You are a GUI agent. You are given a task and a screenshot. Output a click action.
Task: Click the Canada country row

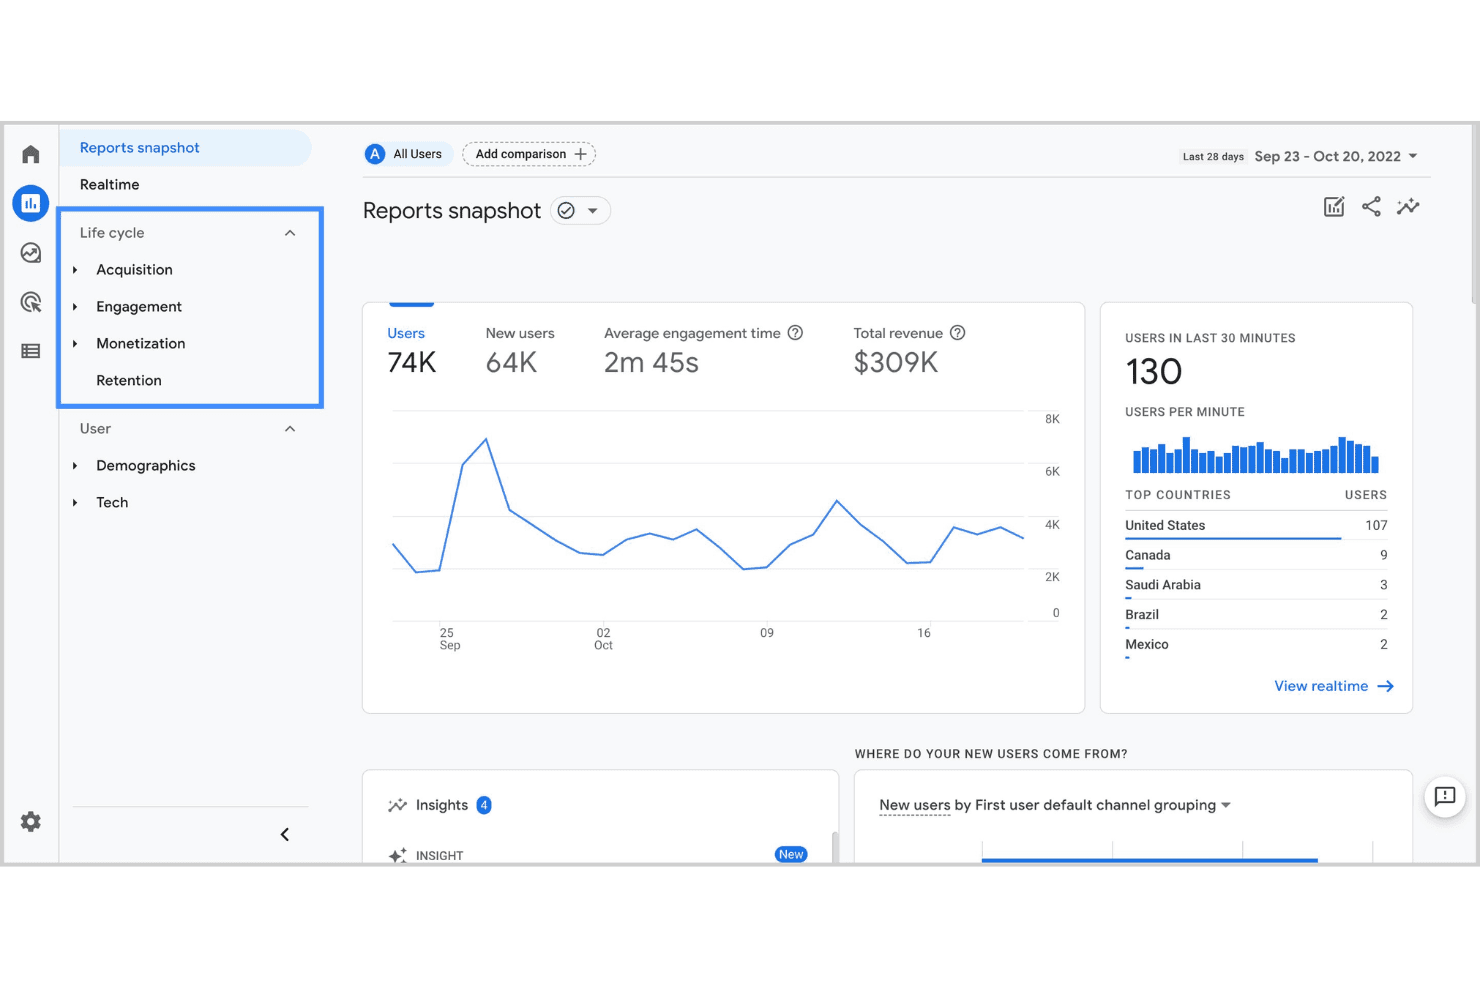1256,555
